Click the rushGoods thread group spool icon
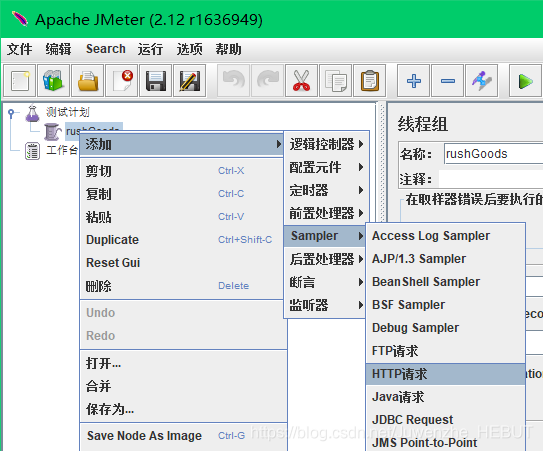543x451 pixels. point(52,132)
